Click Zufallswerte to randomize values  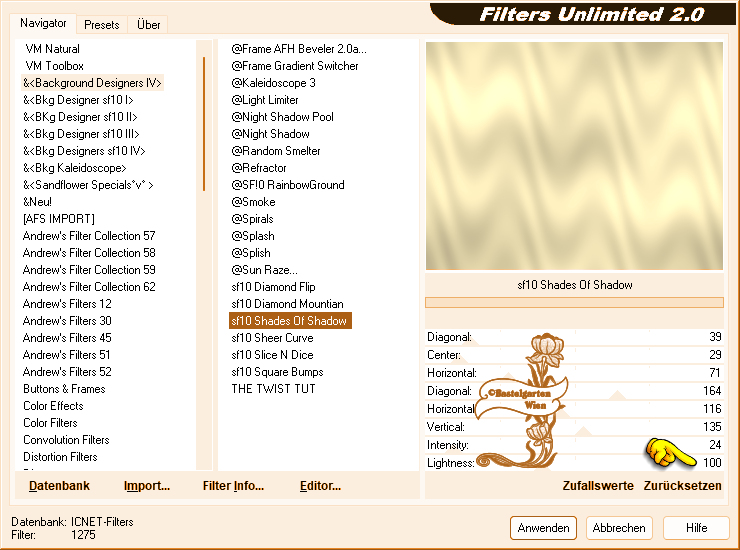pos(598,486)
